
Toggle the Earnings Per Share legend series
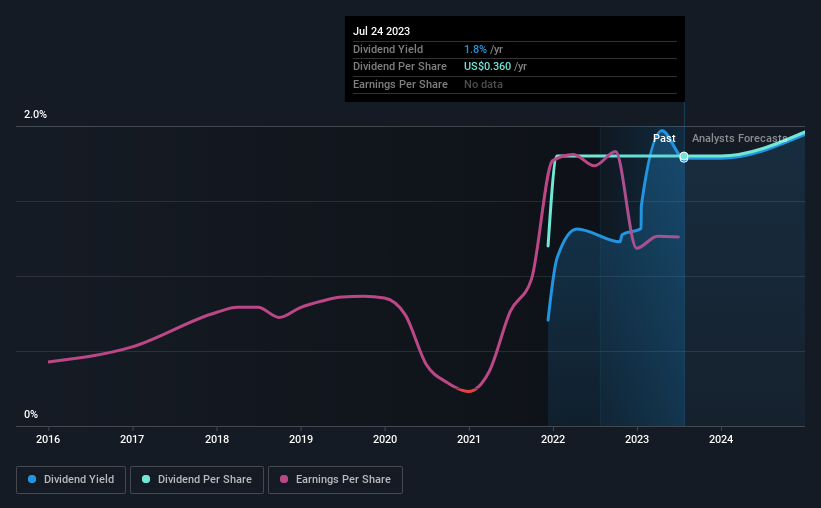(336, 480)
